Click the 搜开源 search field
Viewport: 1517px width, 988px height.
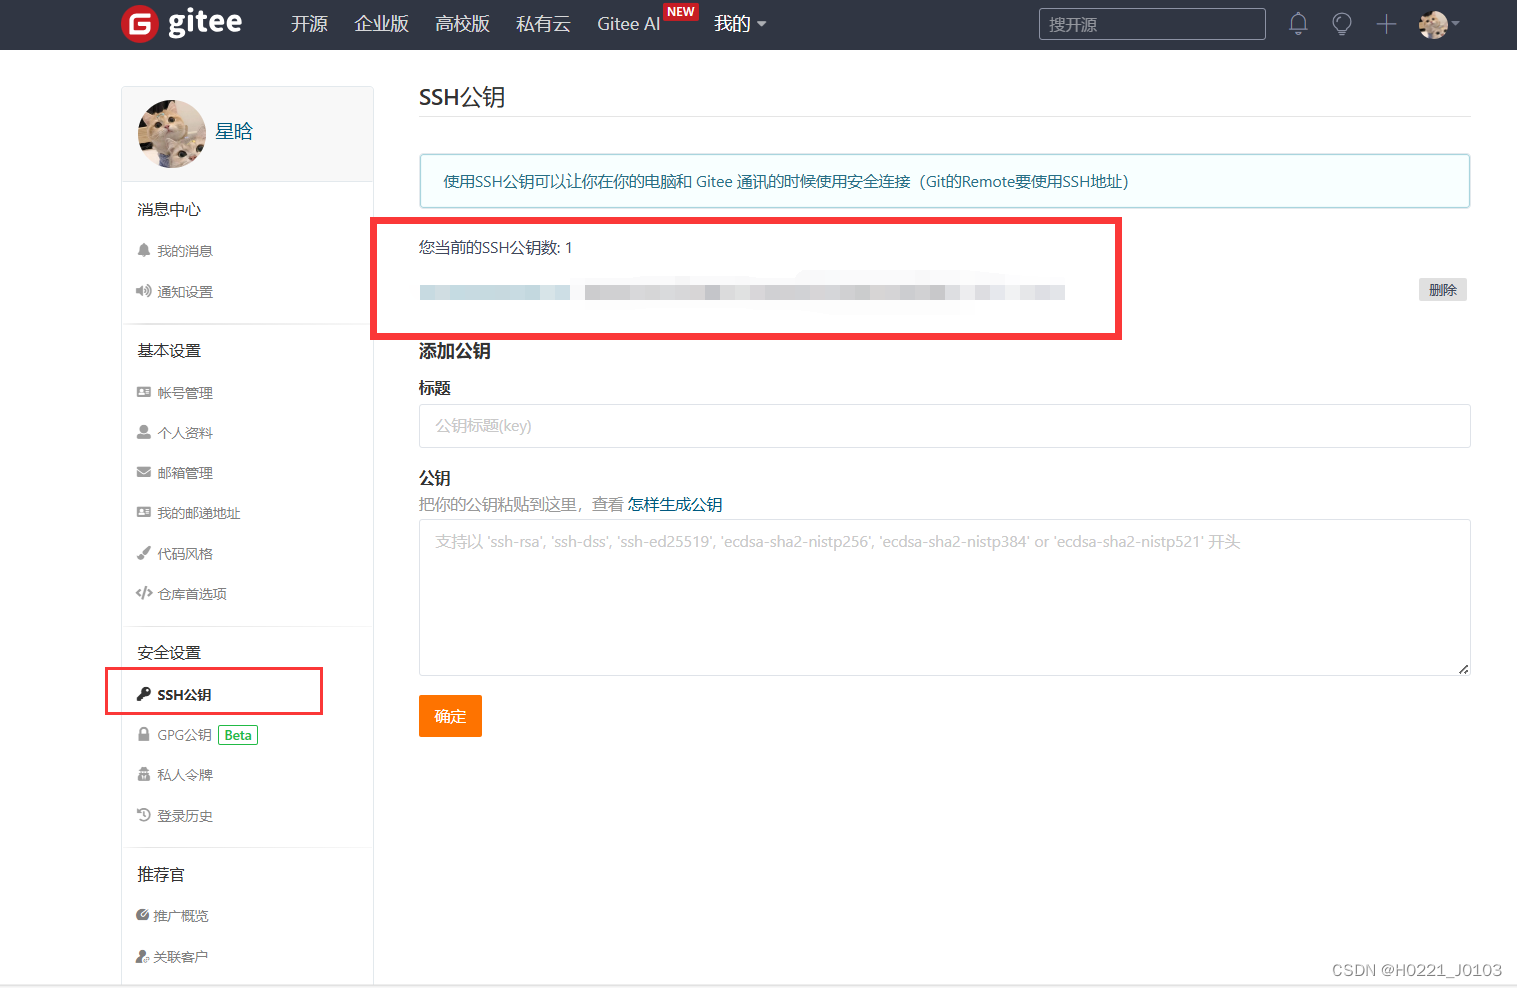1151,23
